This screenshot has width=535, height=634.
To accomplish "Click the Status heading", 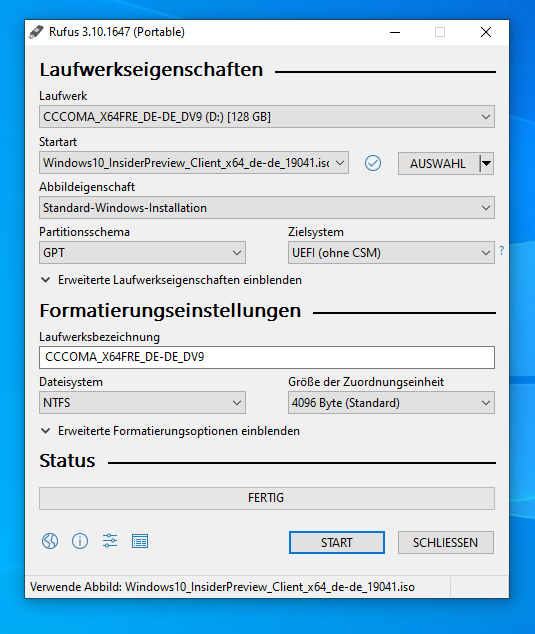I will click(67, 461).
